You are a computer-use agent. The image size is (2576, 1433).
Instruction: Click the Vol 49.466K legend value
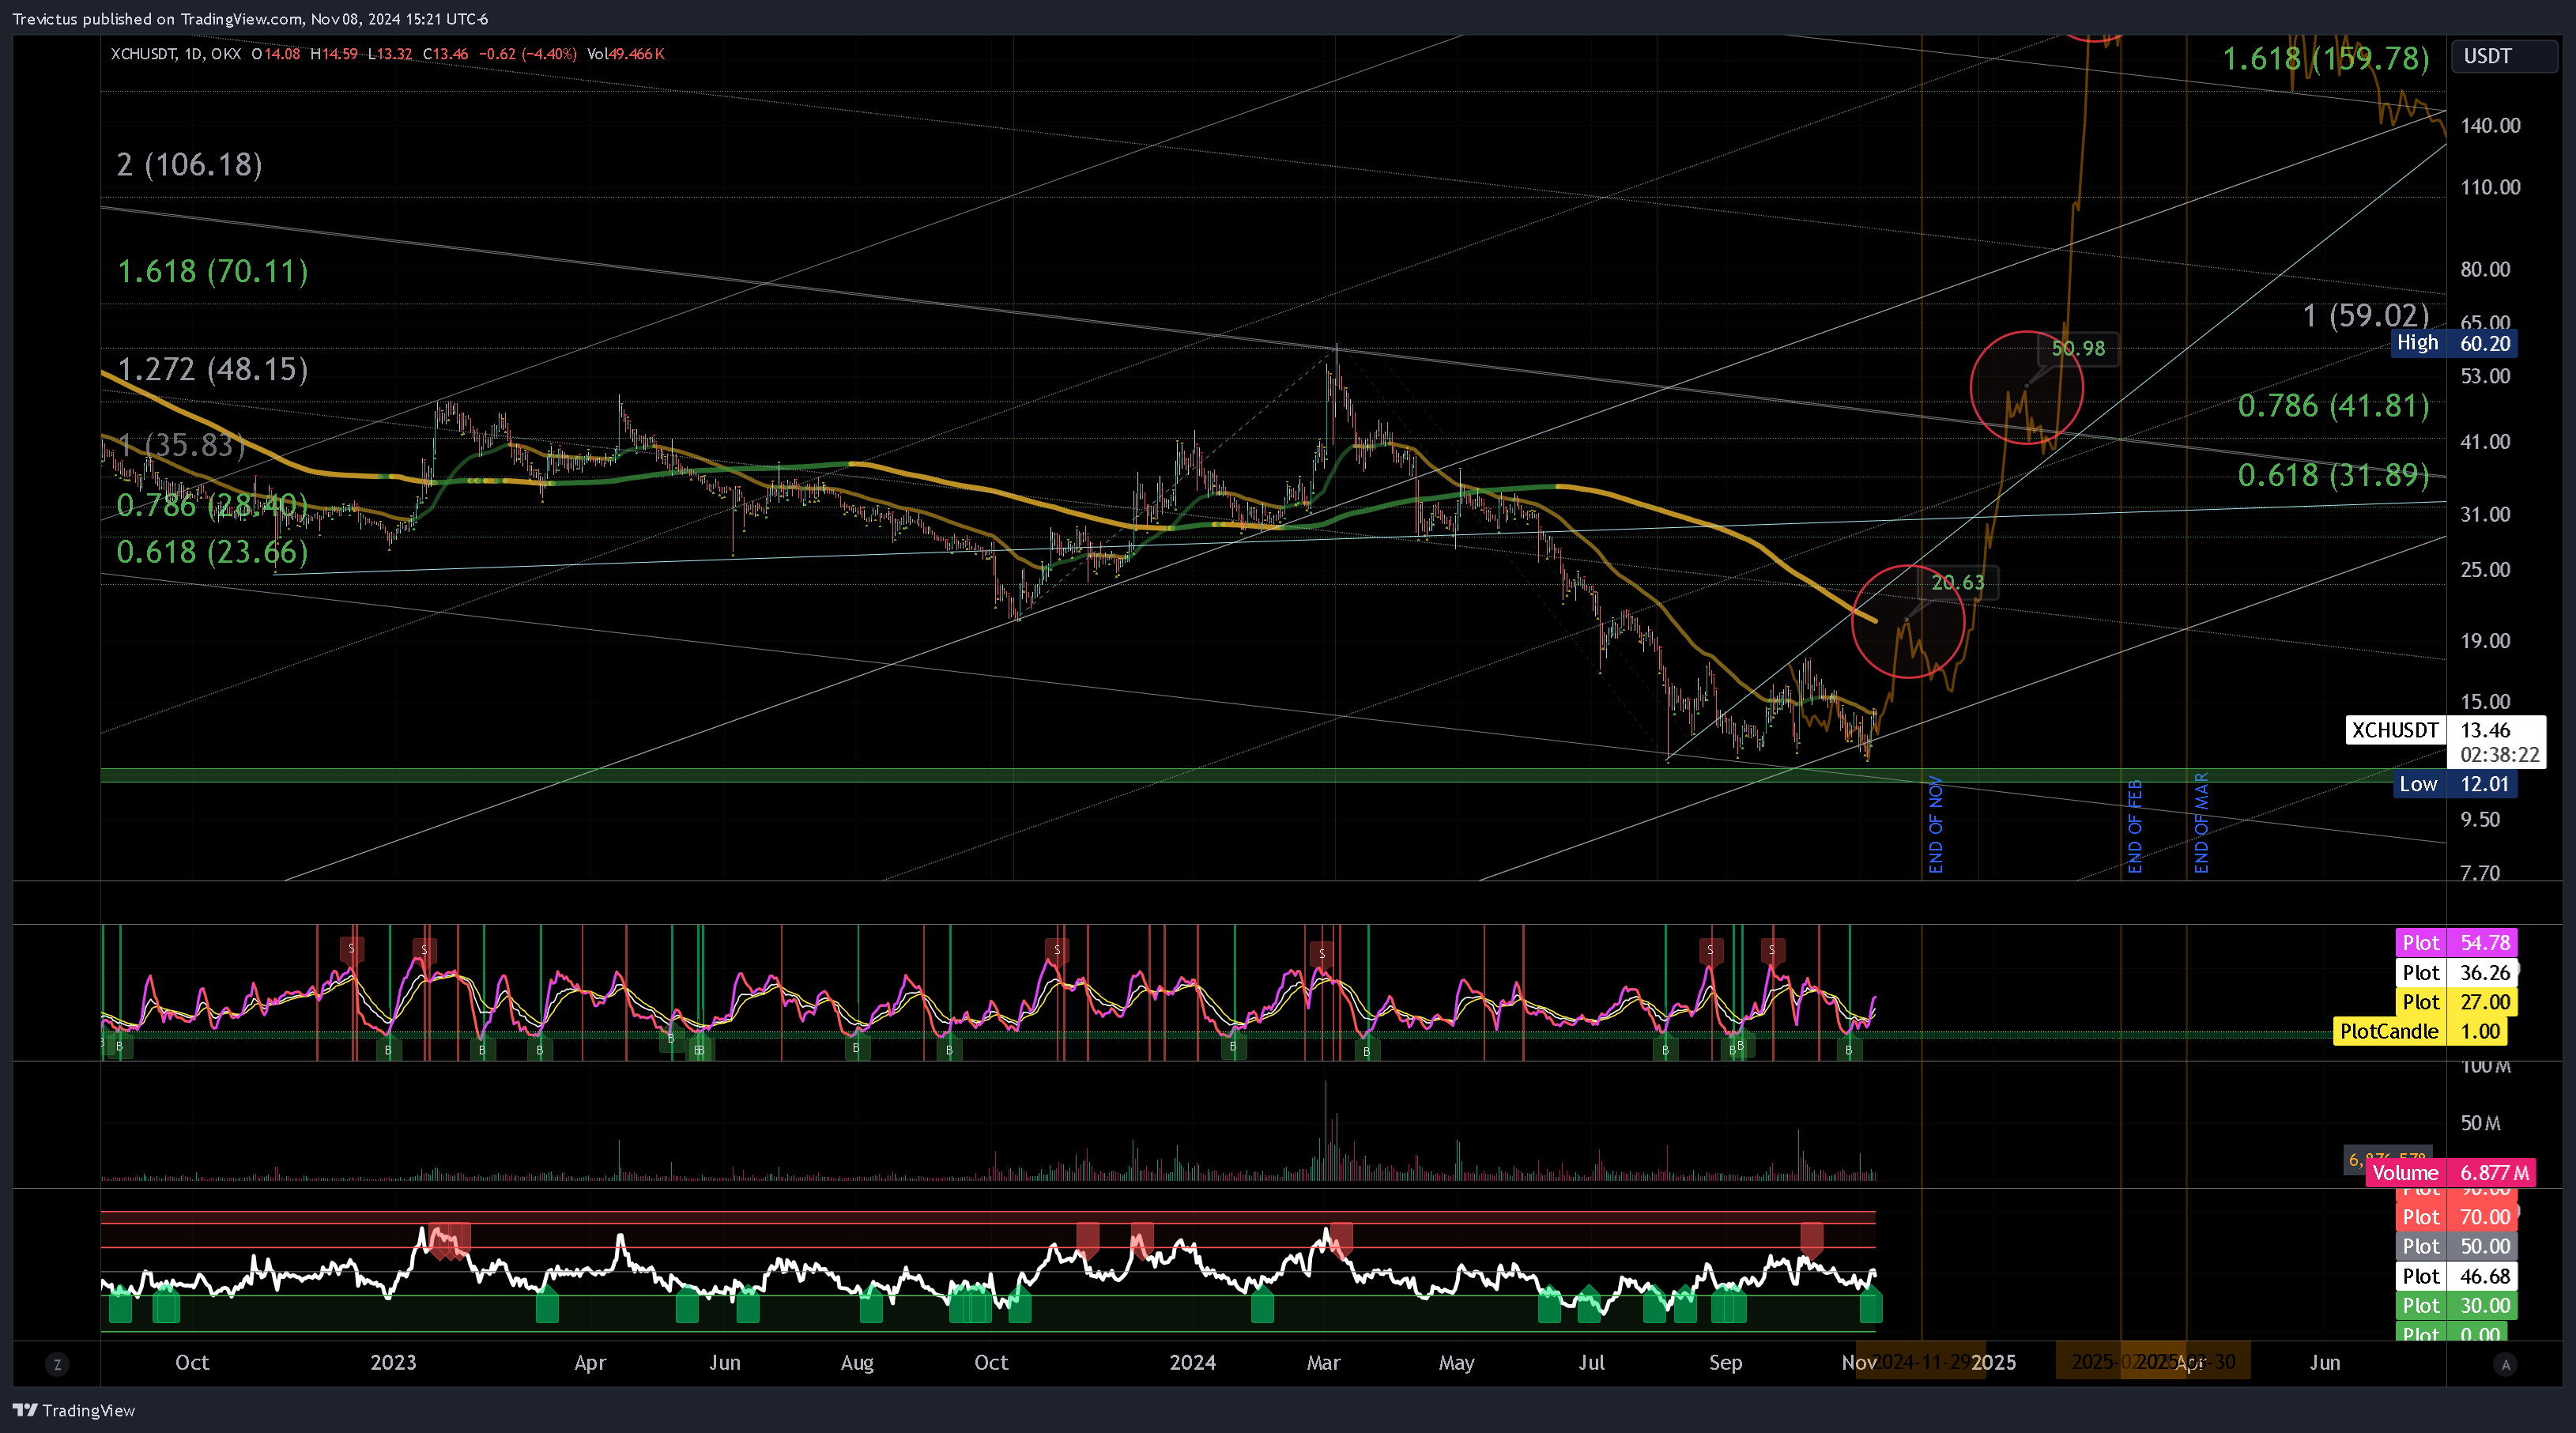(x=626, y=54)
